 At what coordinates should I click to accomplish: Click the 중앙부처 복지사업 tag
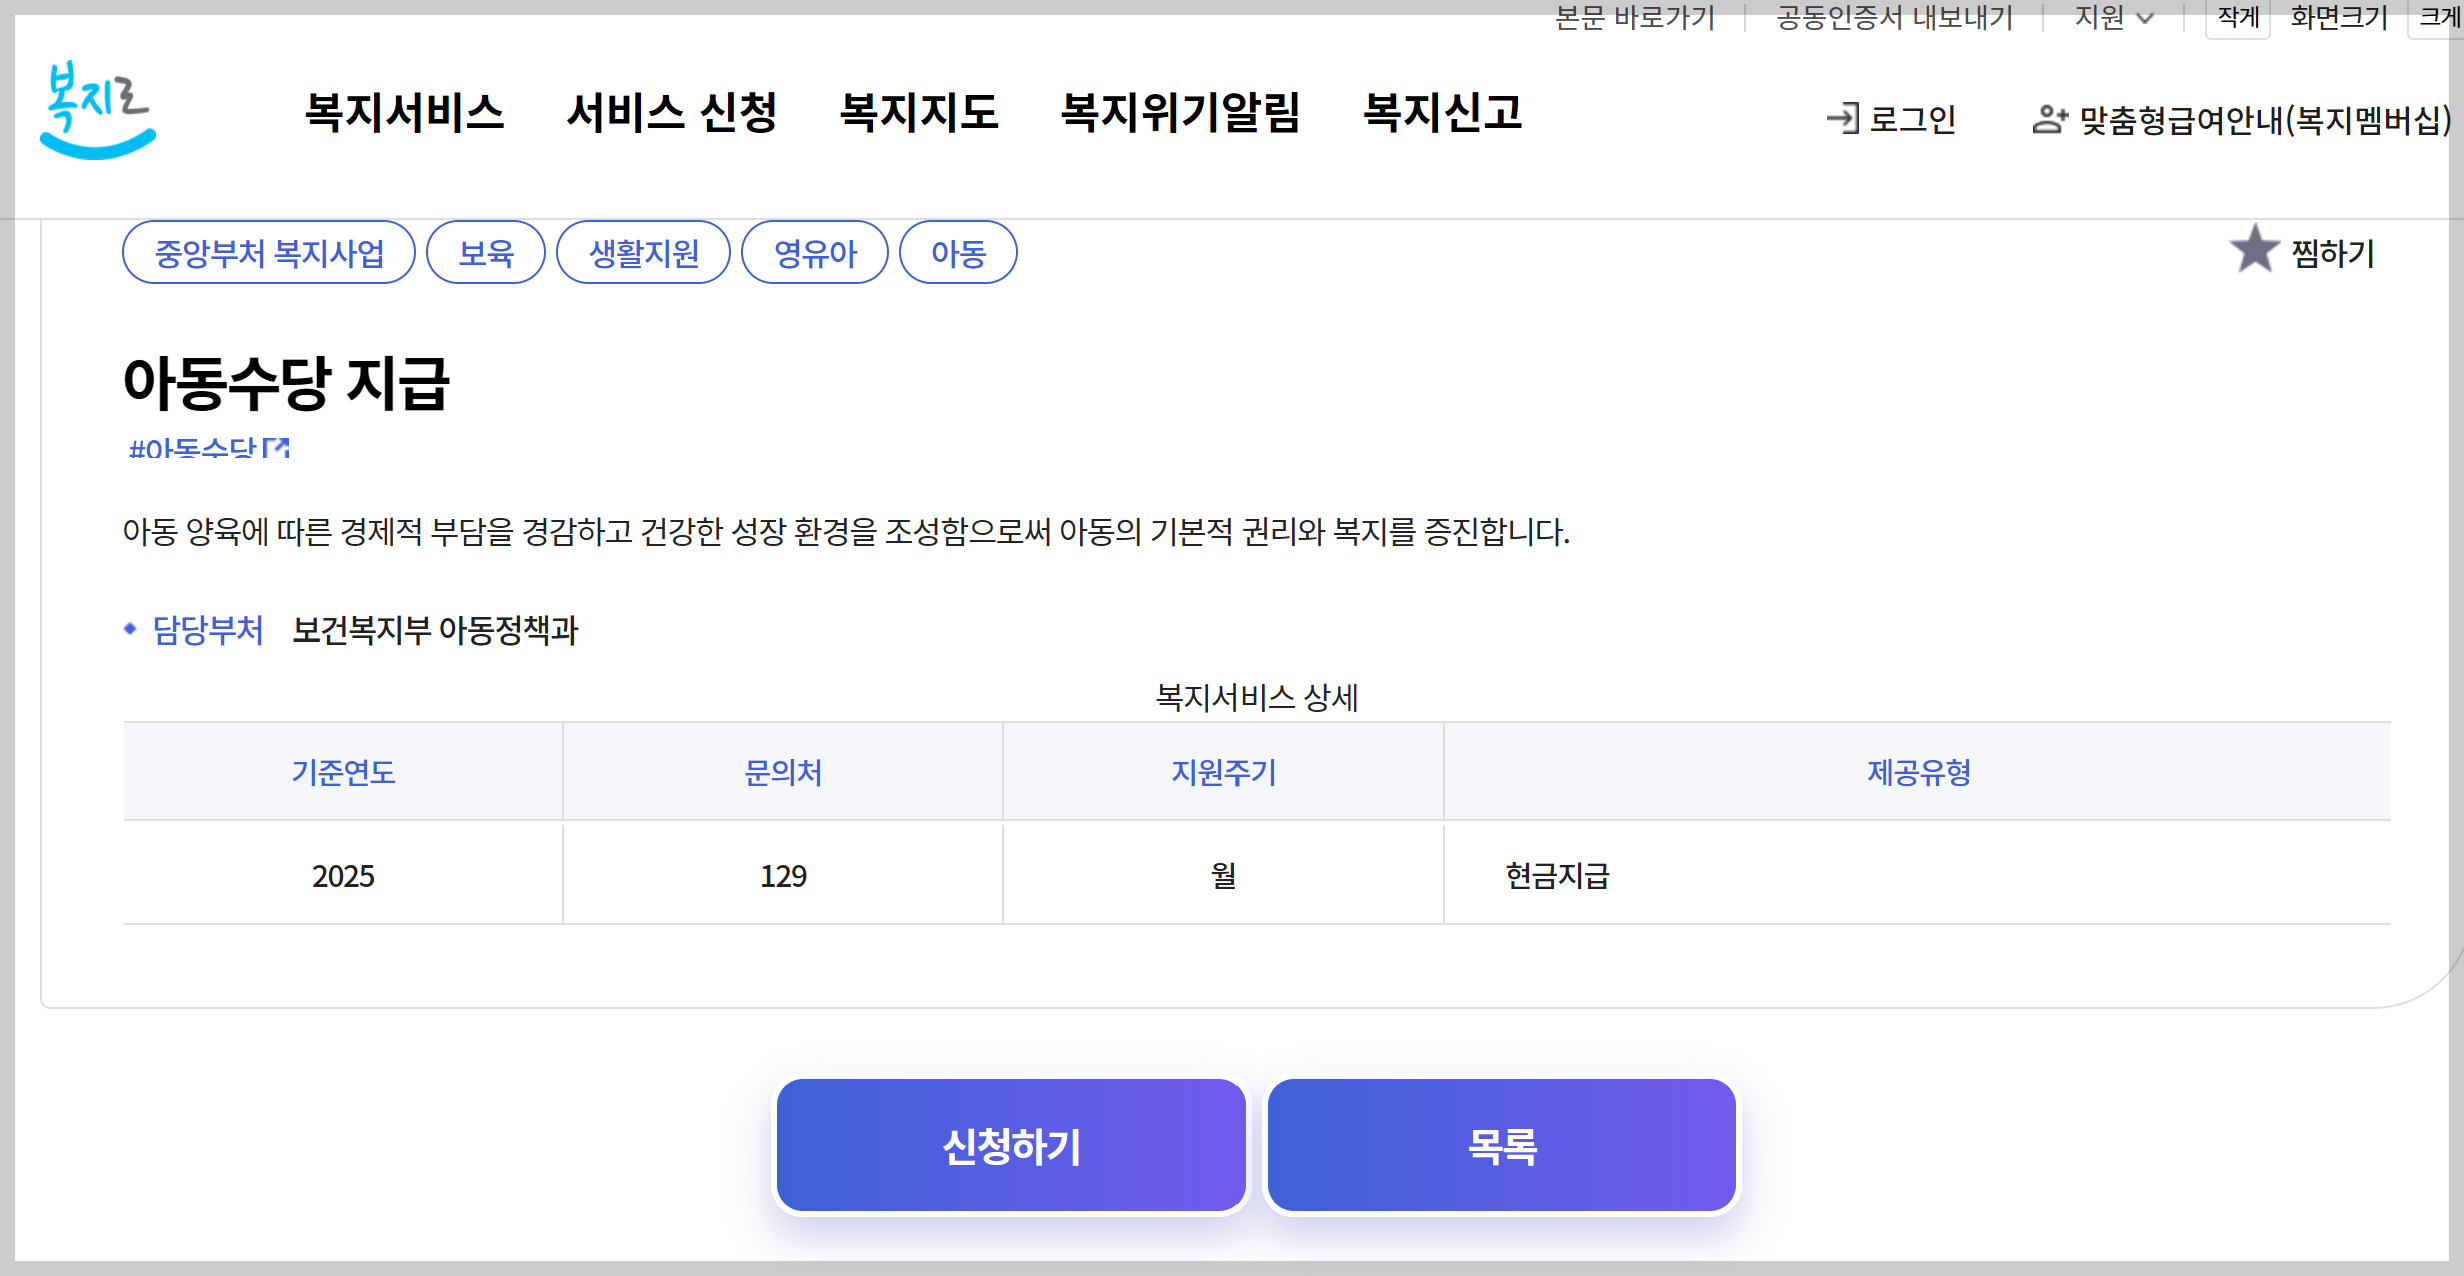[268, 253]
